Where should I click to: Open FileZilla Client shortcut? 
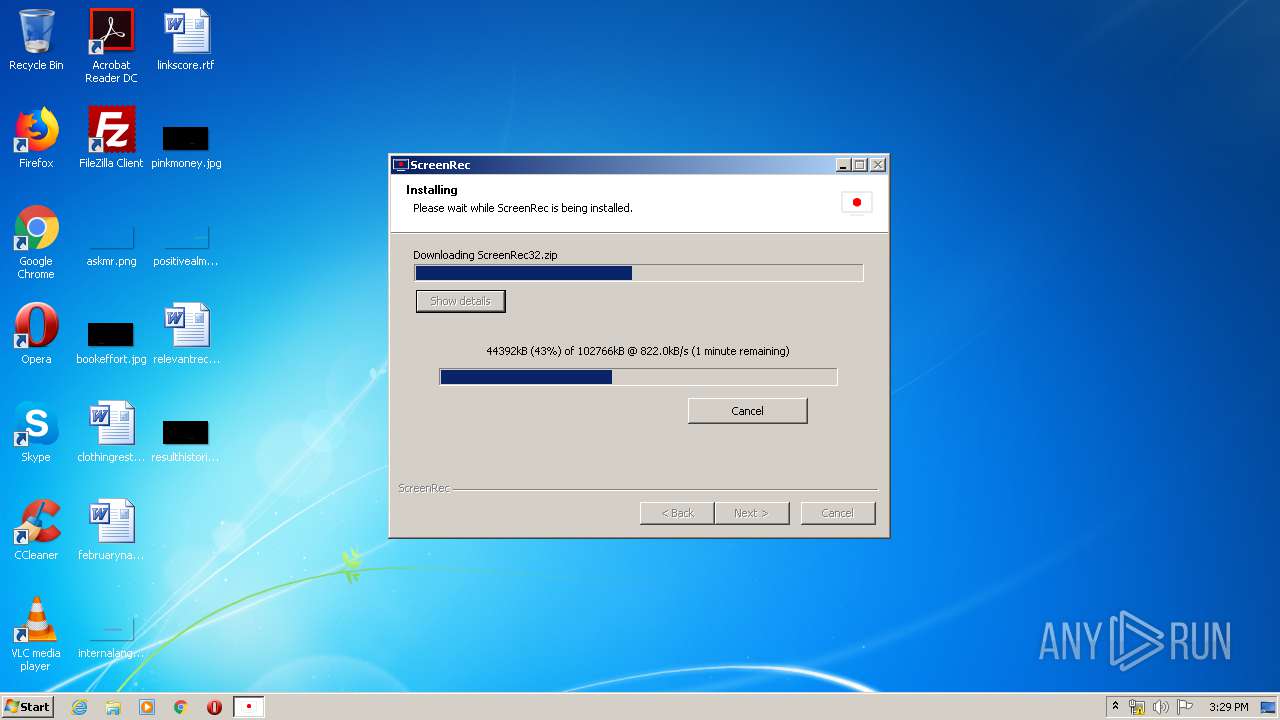[111, 138]
